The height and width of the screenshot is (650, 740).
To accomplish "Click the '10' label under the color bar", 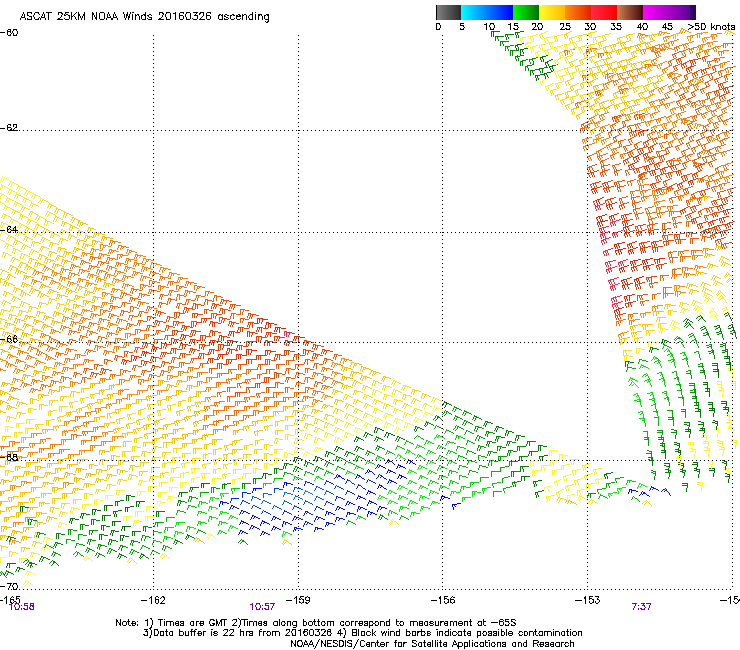I will tap(489, 26).
